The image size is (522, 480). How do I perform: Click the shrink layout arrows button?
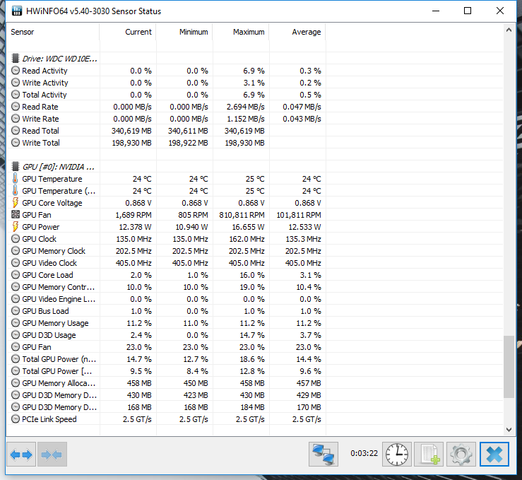(x=52, y=454)
